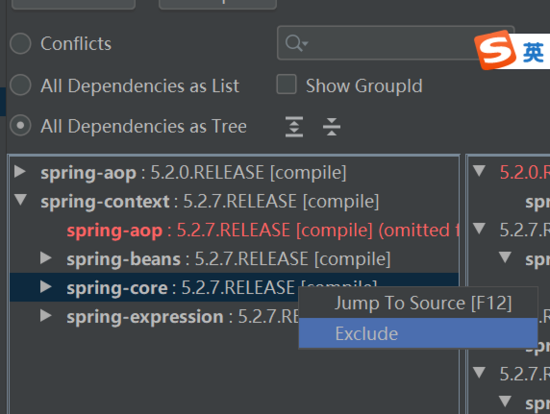The height and width of the screenshot is (414, 550).
Task: Select the Conflicts radio button
Action: tap(20, 44)
